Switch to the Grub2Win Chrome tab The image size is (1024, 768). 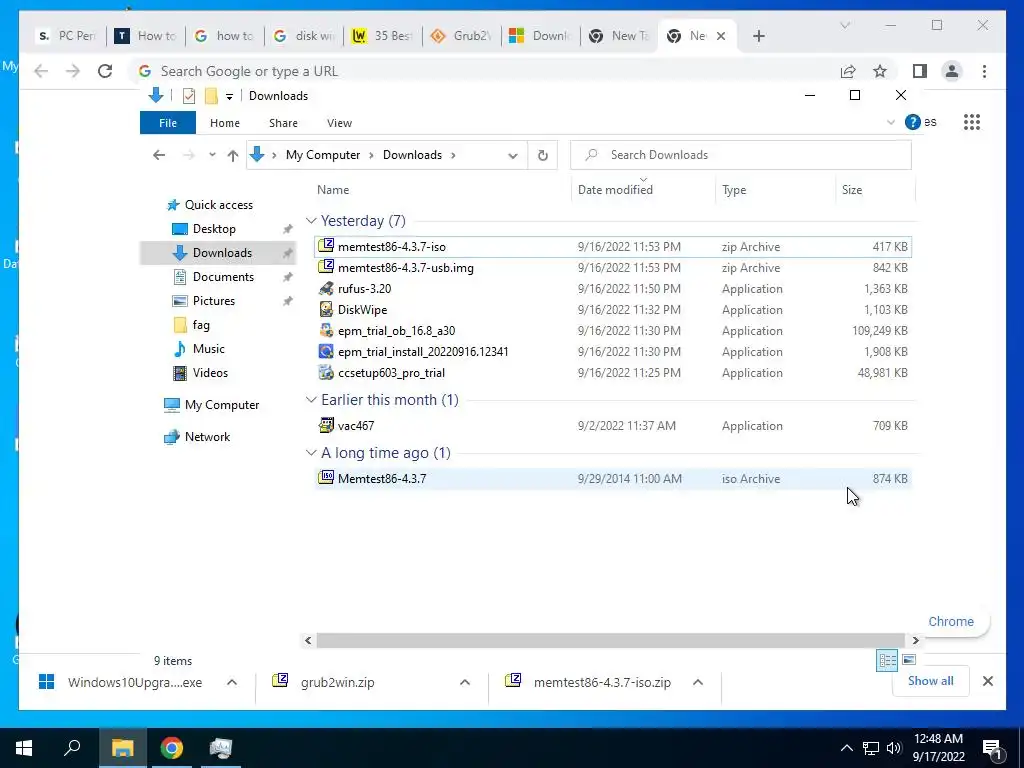[x=462, y=36]
